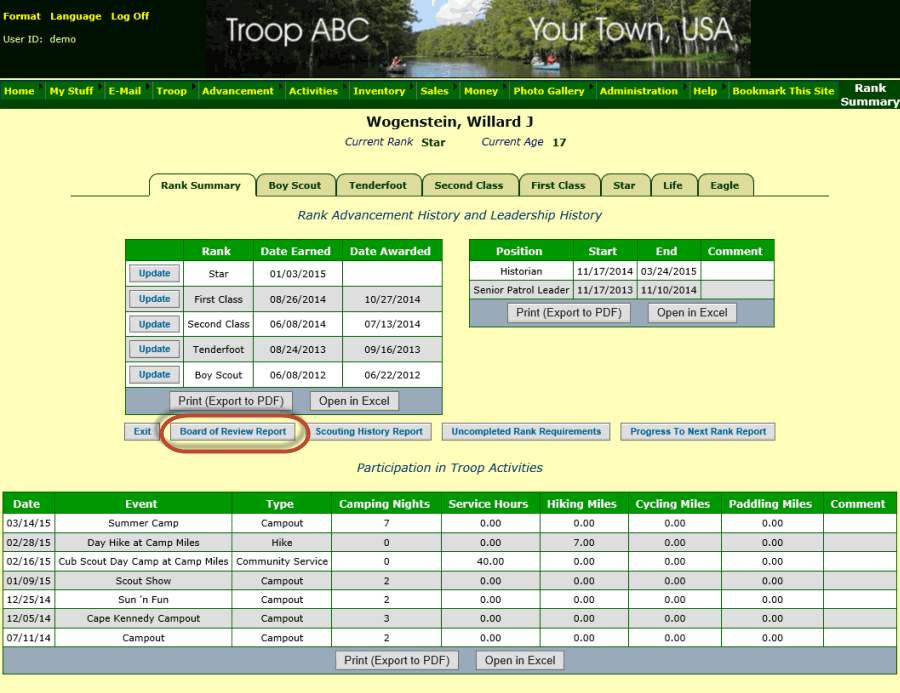Viewport: 900px width, 693px height.
Task: Open the Troop menu
Action: click(x=172, y=91)
